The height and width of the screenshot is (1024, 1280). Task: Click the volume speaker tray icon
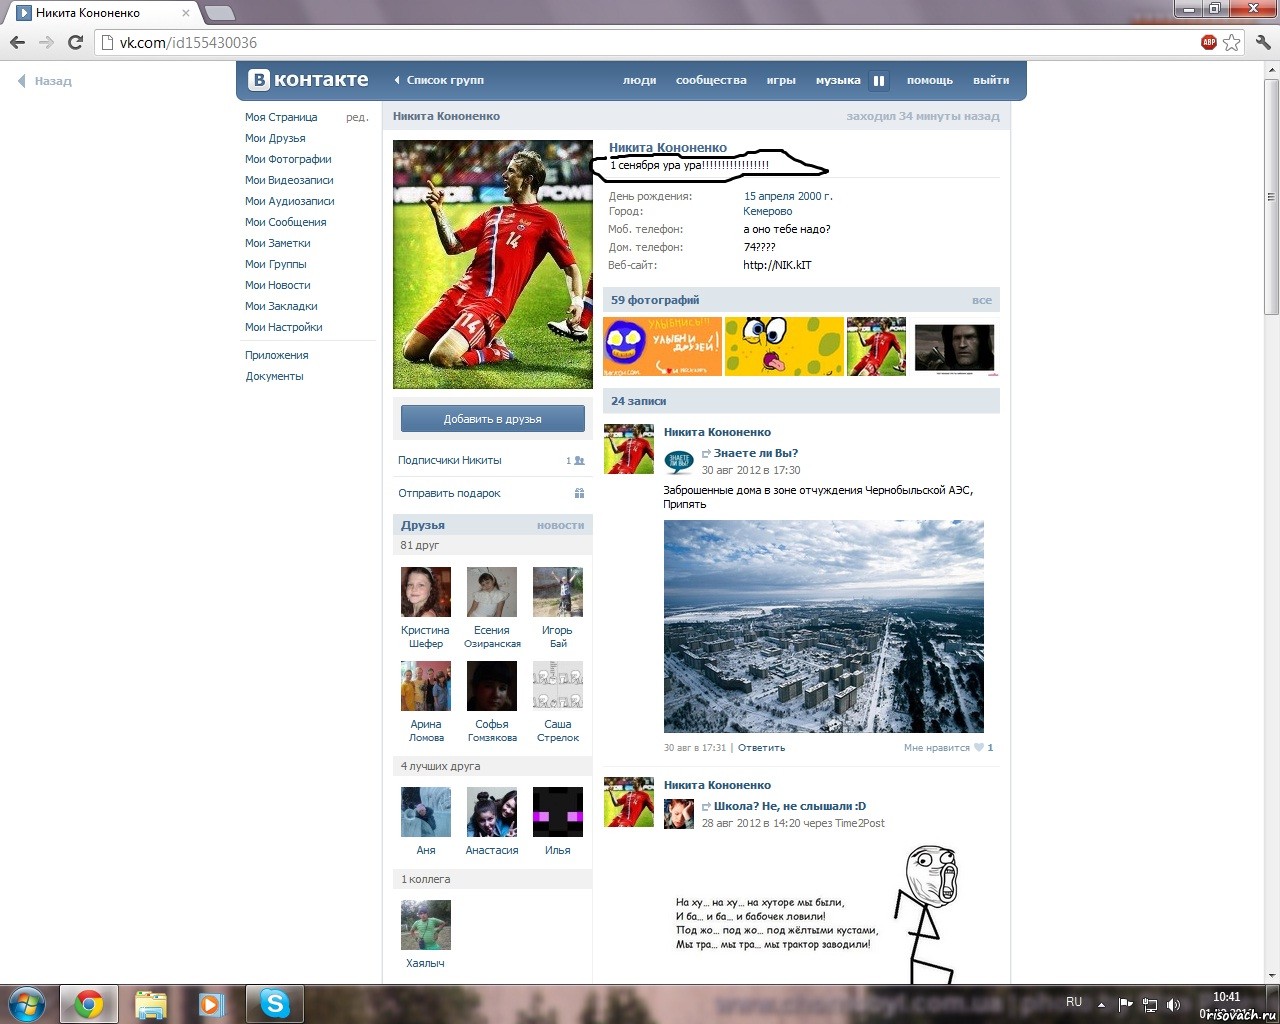1174,1004
